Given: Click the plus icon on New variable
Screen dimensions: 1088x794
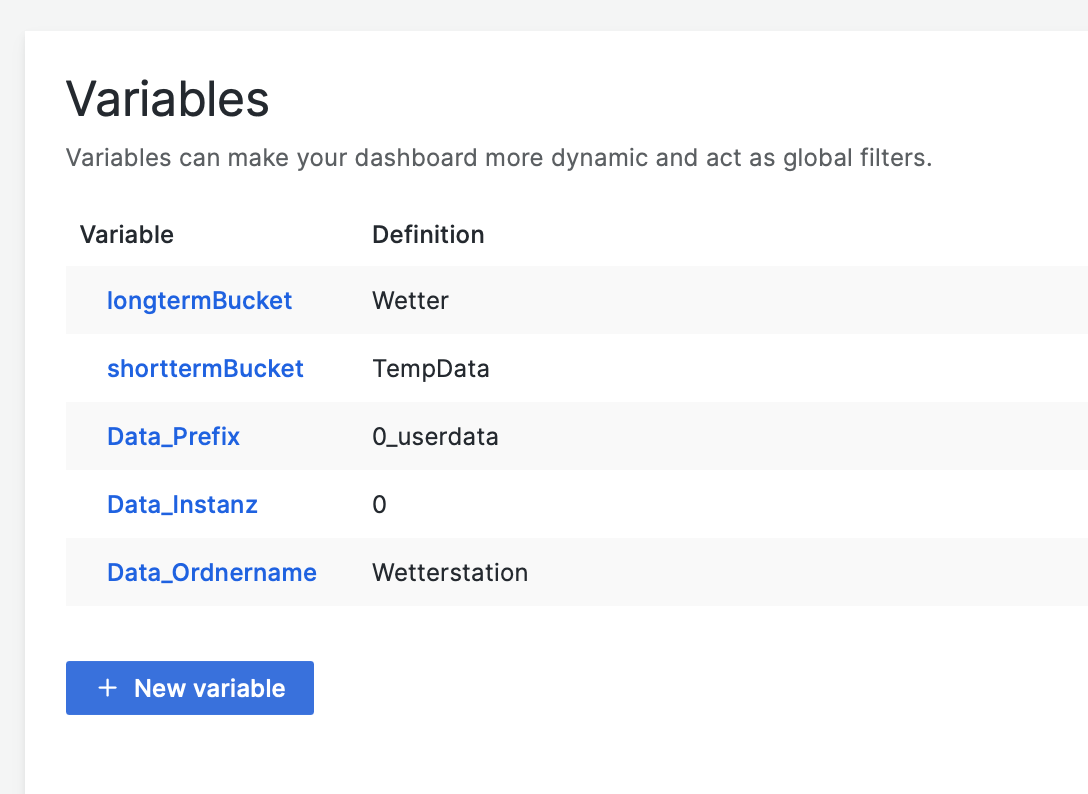Looking at the screenshot, I should coord(107,688).
